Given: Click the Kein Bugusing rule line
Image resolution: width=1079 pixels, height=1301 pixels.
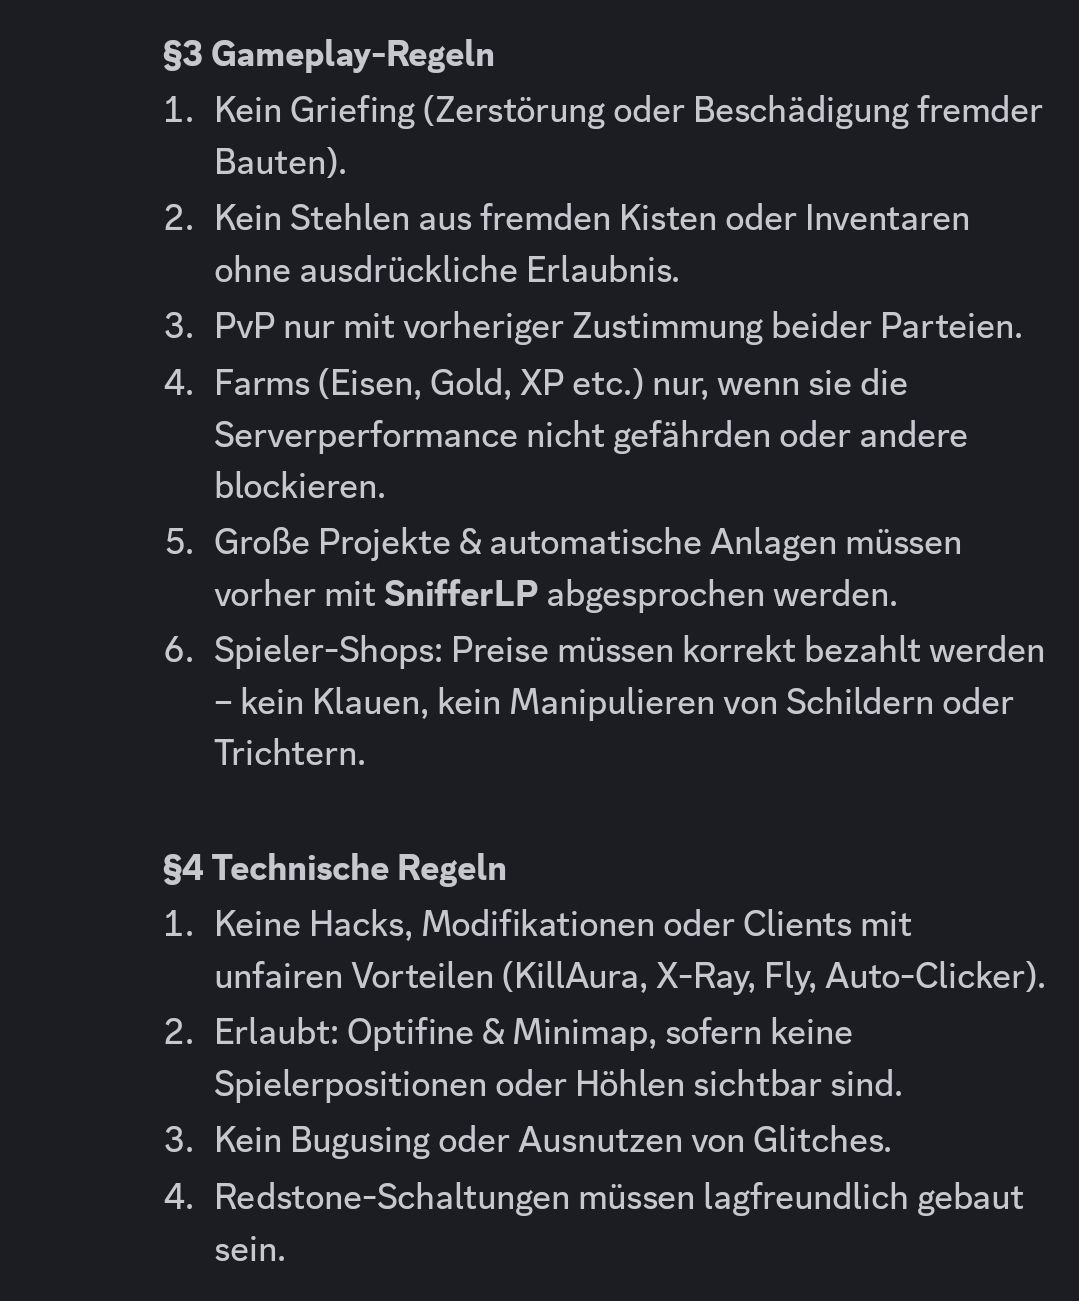Looking at the screenshot, I should tap(552, 1140).
